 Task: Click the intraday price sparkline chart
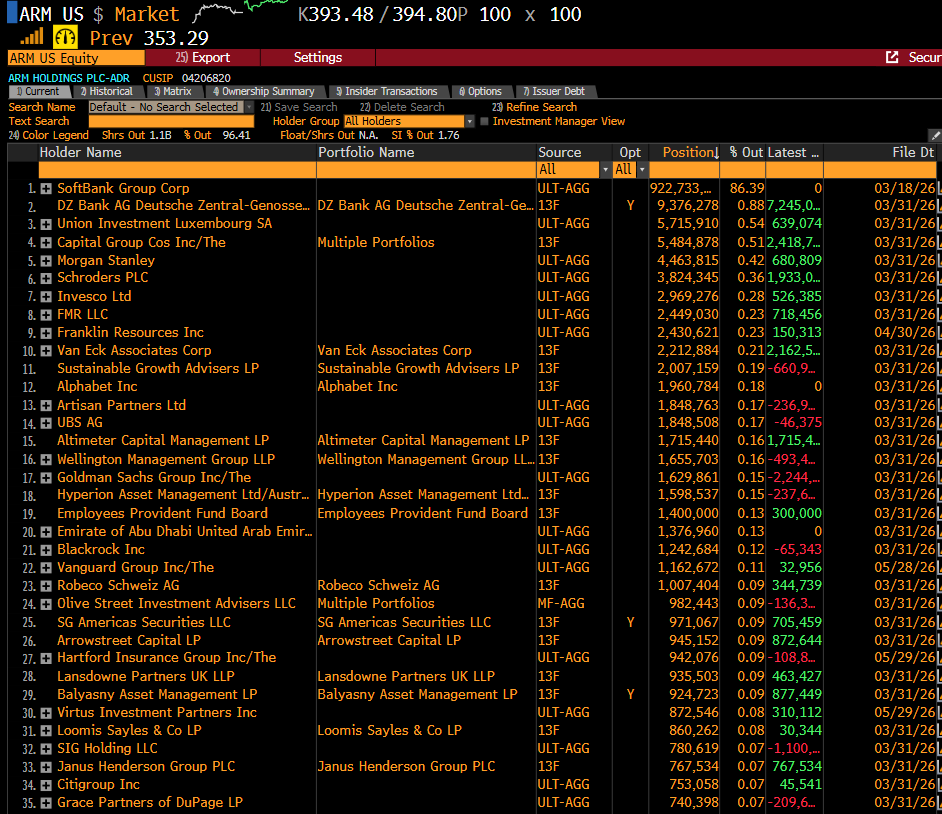click(x=240, y=10)
